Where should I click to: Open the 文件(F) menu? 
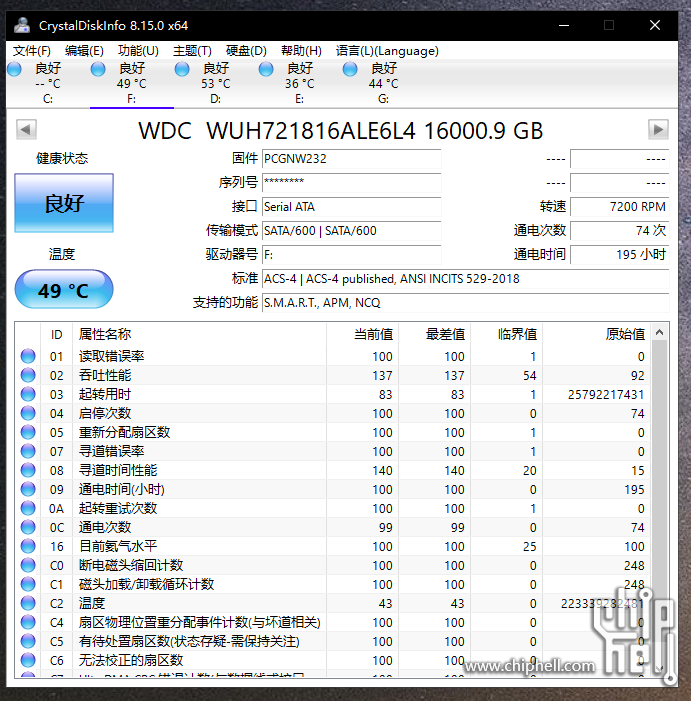(x=32, y=51)
